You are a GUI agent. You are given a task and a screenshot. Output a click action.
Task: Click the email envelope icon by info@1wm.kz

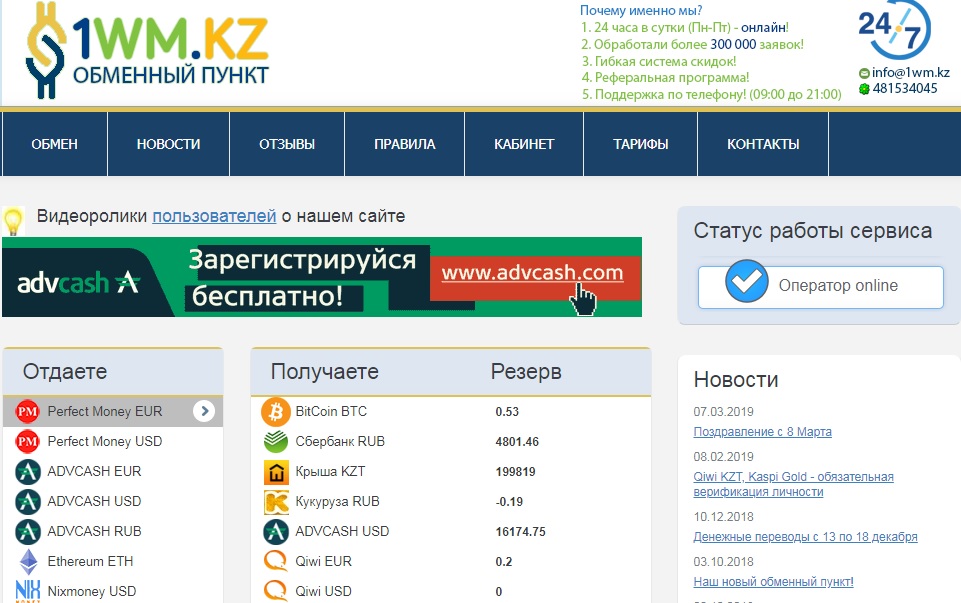[x=864, y=73]
